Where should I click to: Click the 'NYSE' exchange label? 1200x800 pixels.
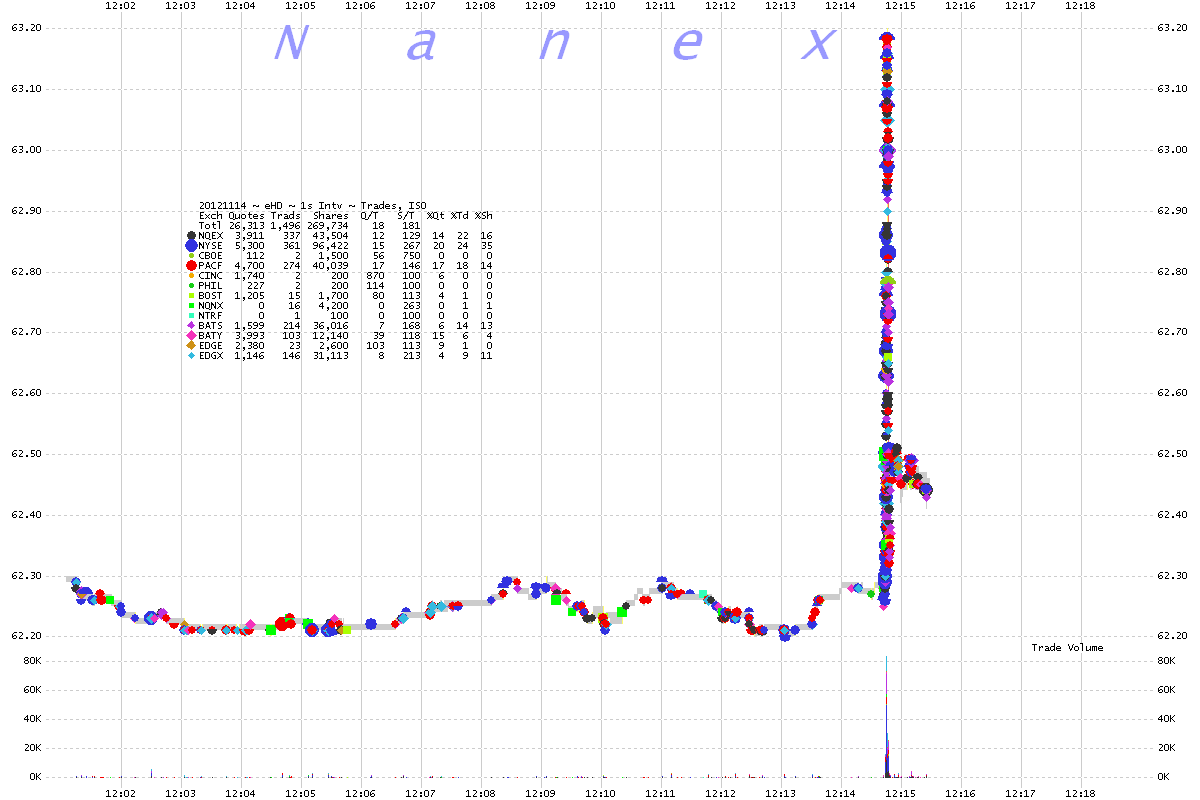(210, 246)
